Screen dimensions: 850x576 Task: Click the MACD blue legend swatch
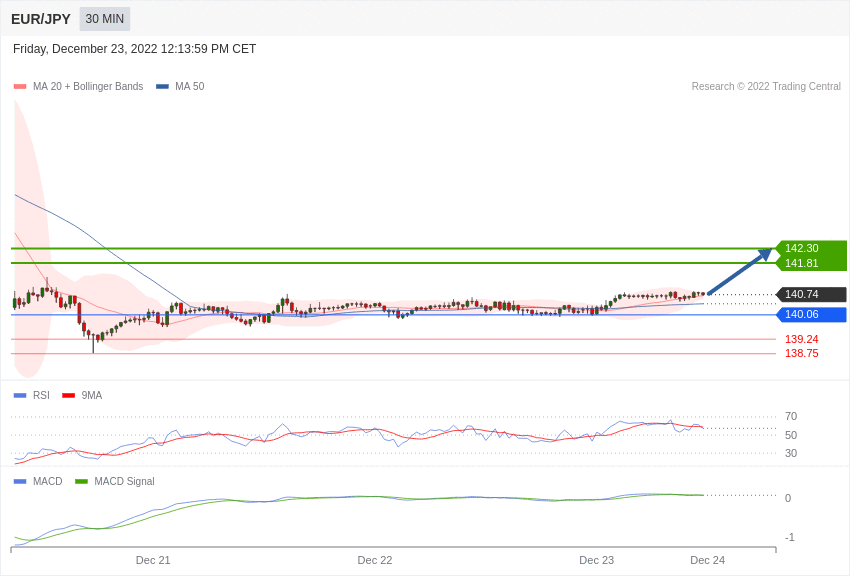pos(20,482)
